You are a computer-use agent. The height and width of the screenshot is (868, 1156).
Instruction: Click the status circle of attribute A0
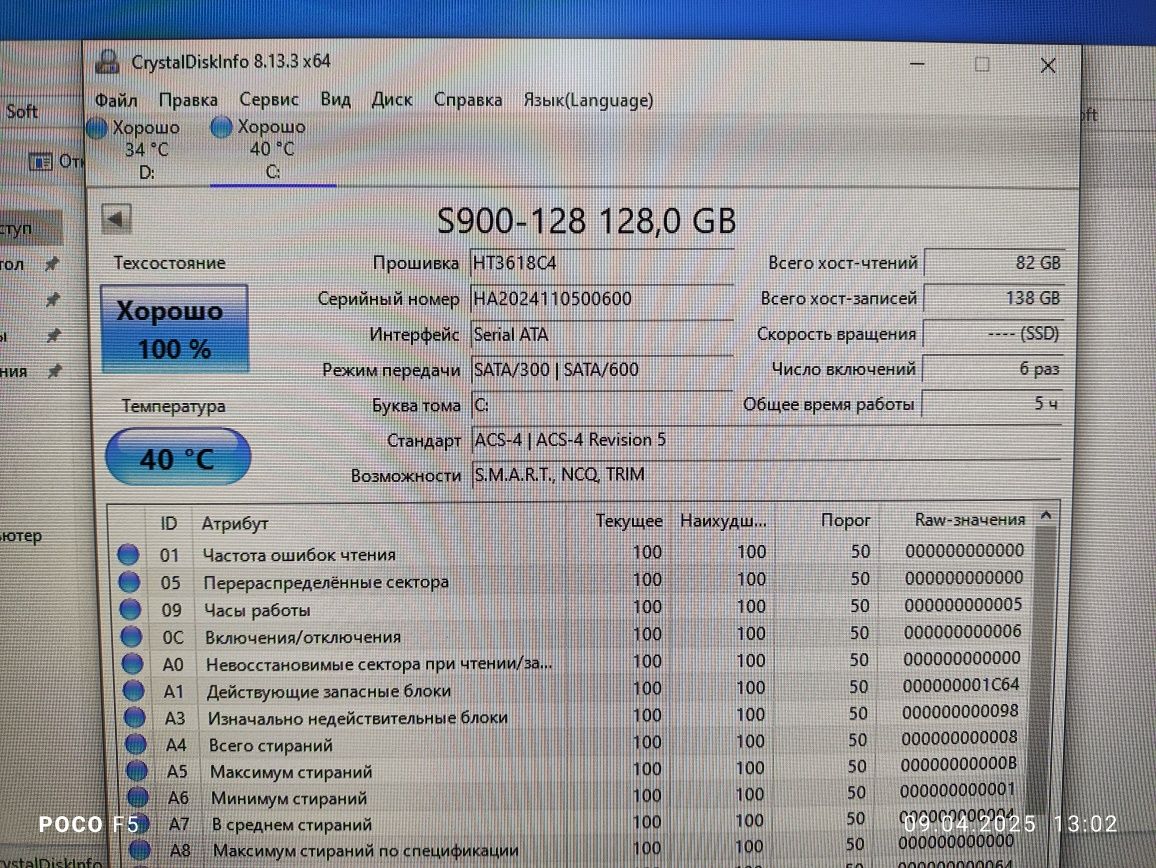(x=133, y=664)
